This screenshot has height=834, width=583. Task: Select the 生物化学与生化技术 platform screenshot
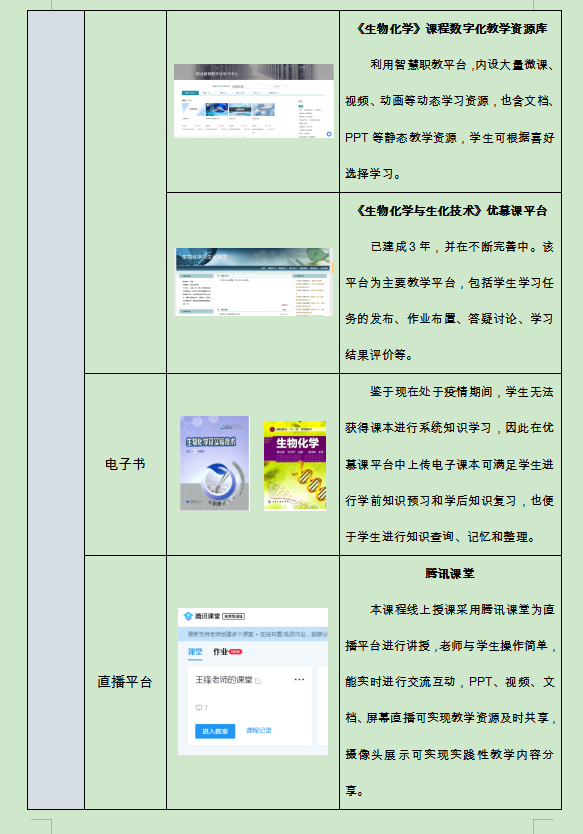[x=254, y=282]
